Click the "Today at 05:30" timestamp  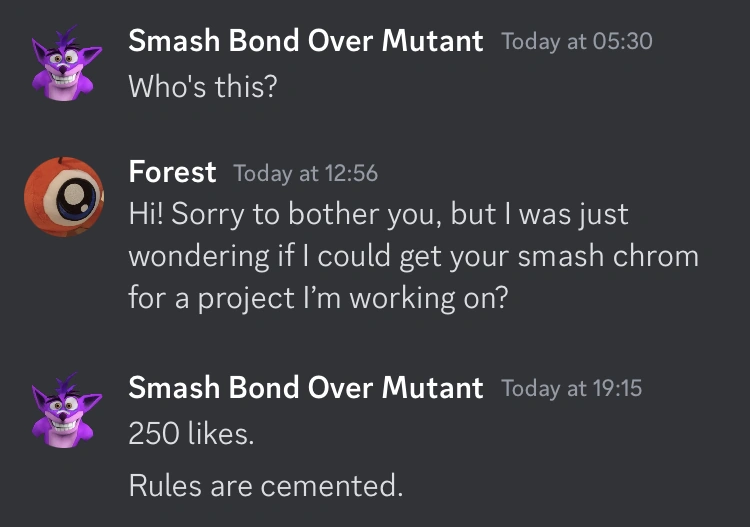(x=577, y=42)
